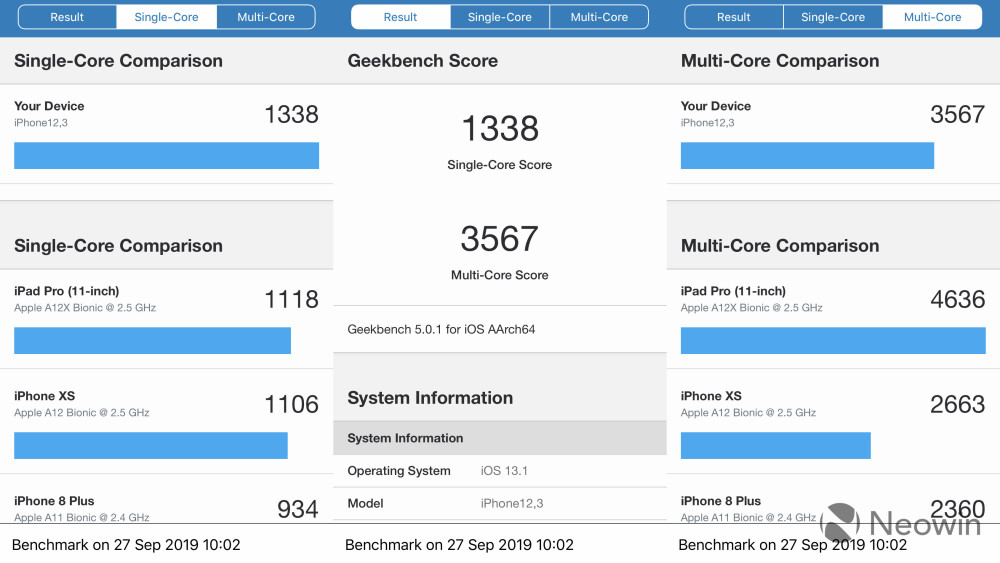This screenshot has height=563, width=1000.
Task: Select the Multi-Core tab in the left panel
Action: click(266, 17)
